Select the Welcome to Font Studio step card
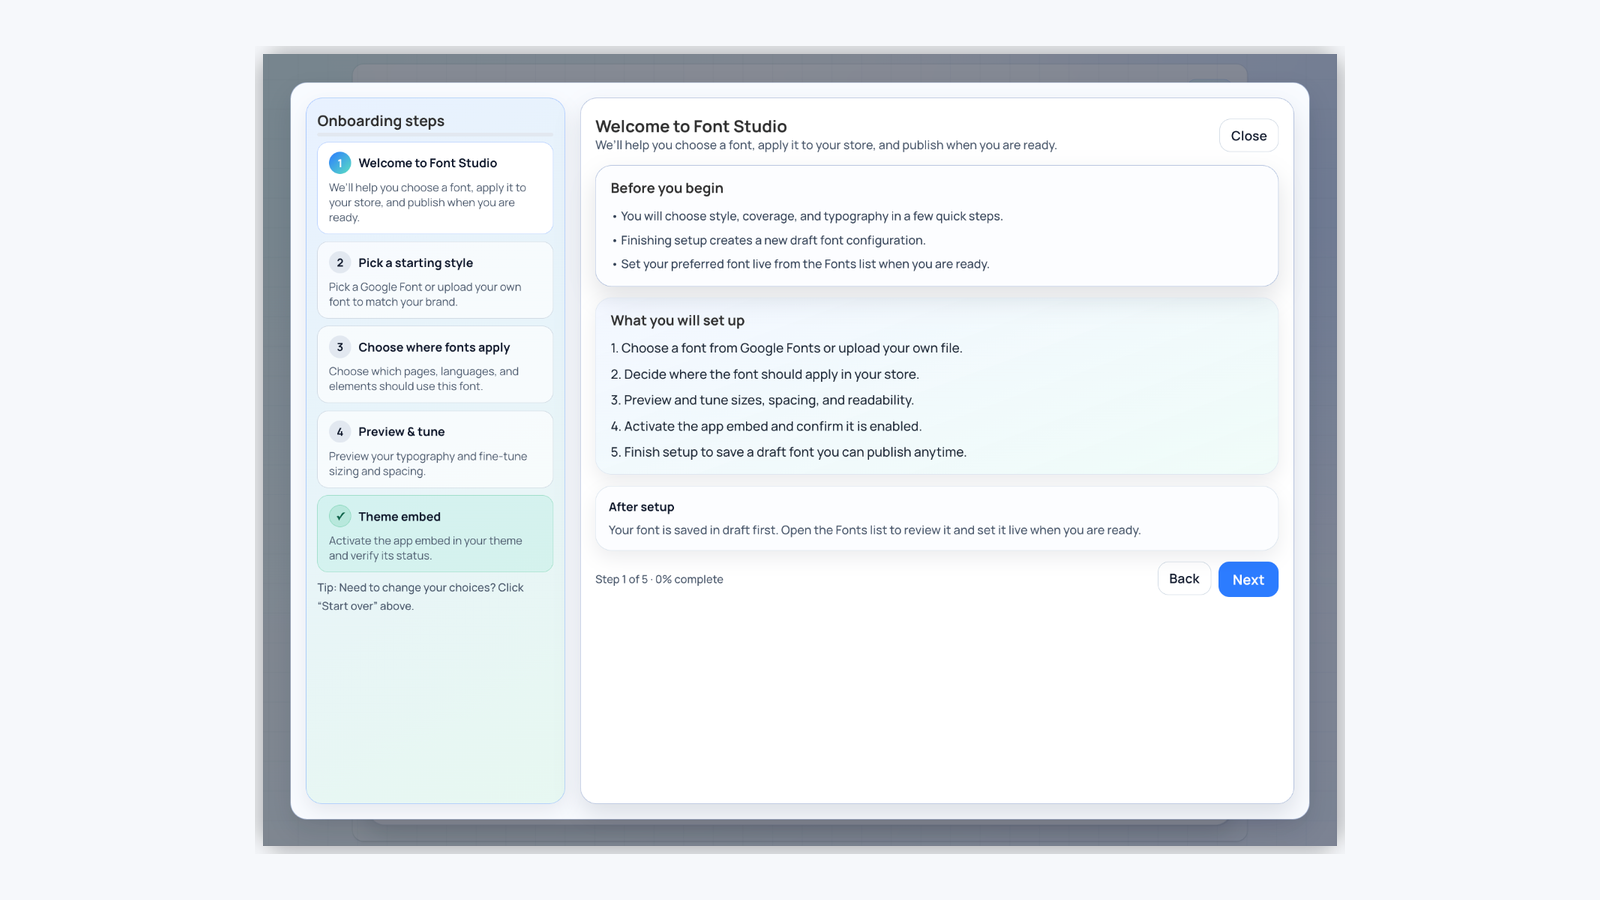Viewport: 1600px width, 900px height. tap(435, 188)
